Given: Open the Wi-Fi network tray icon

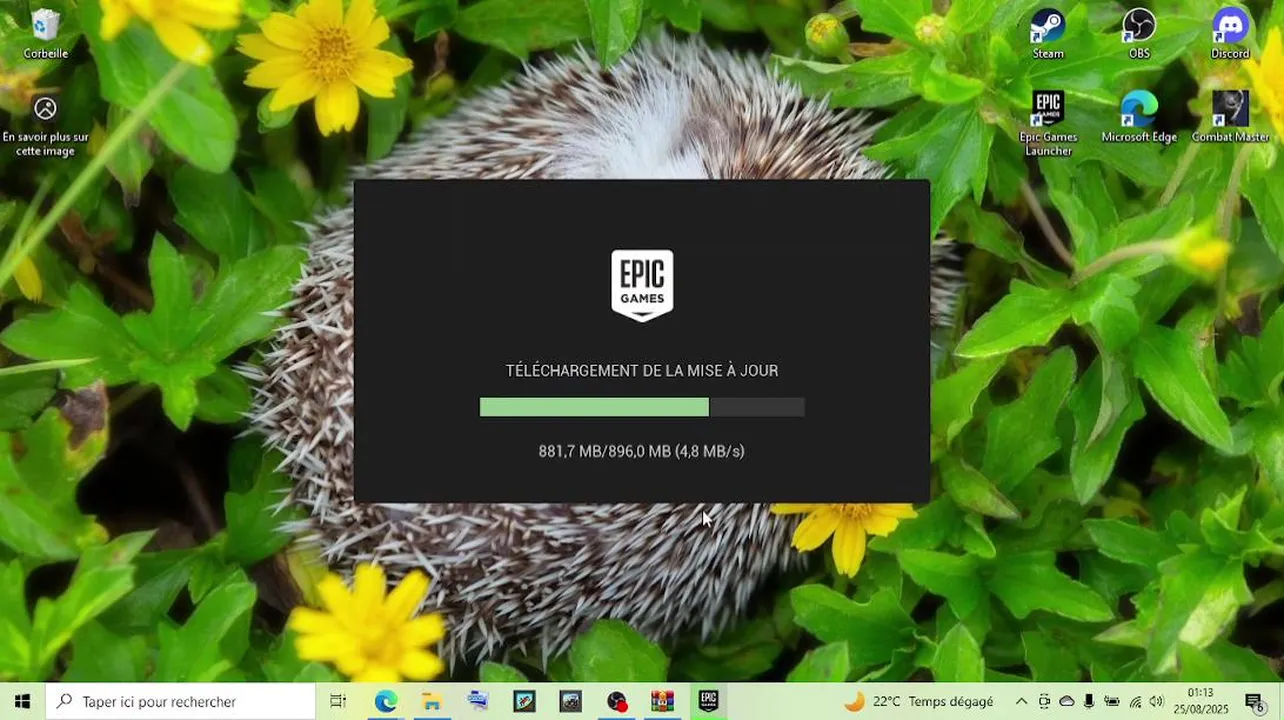Looking at the screenshot, I should coord(1135,701).
